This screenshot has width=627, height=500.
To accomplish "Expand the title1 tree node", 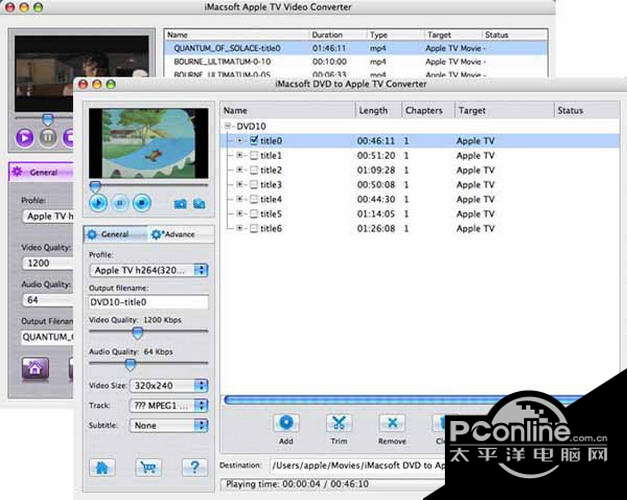I will [x=240, y=155].
